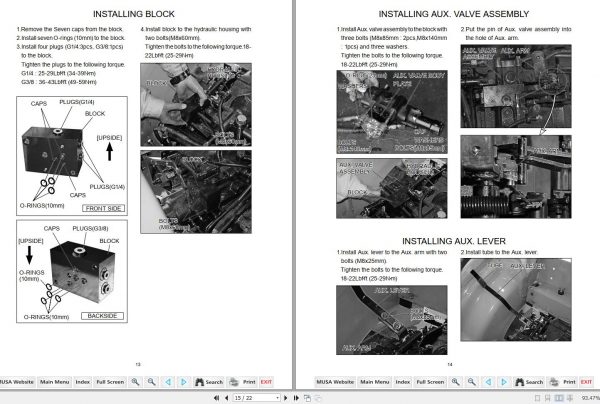Image resolution: width=600 pixels, height=404 pixels.
Task: Print document from right page toolbar
Action: click(x=562, y=382)
